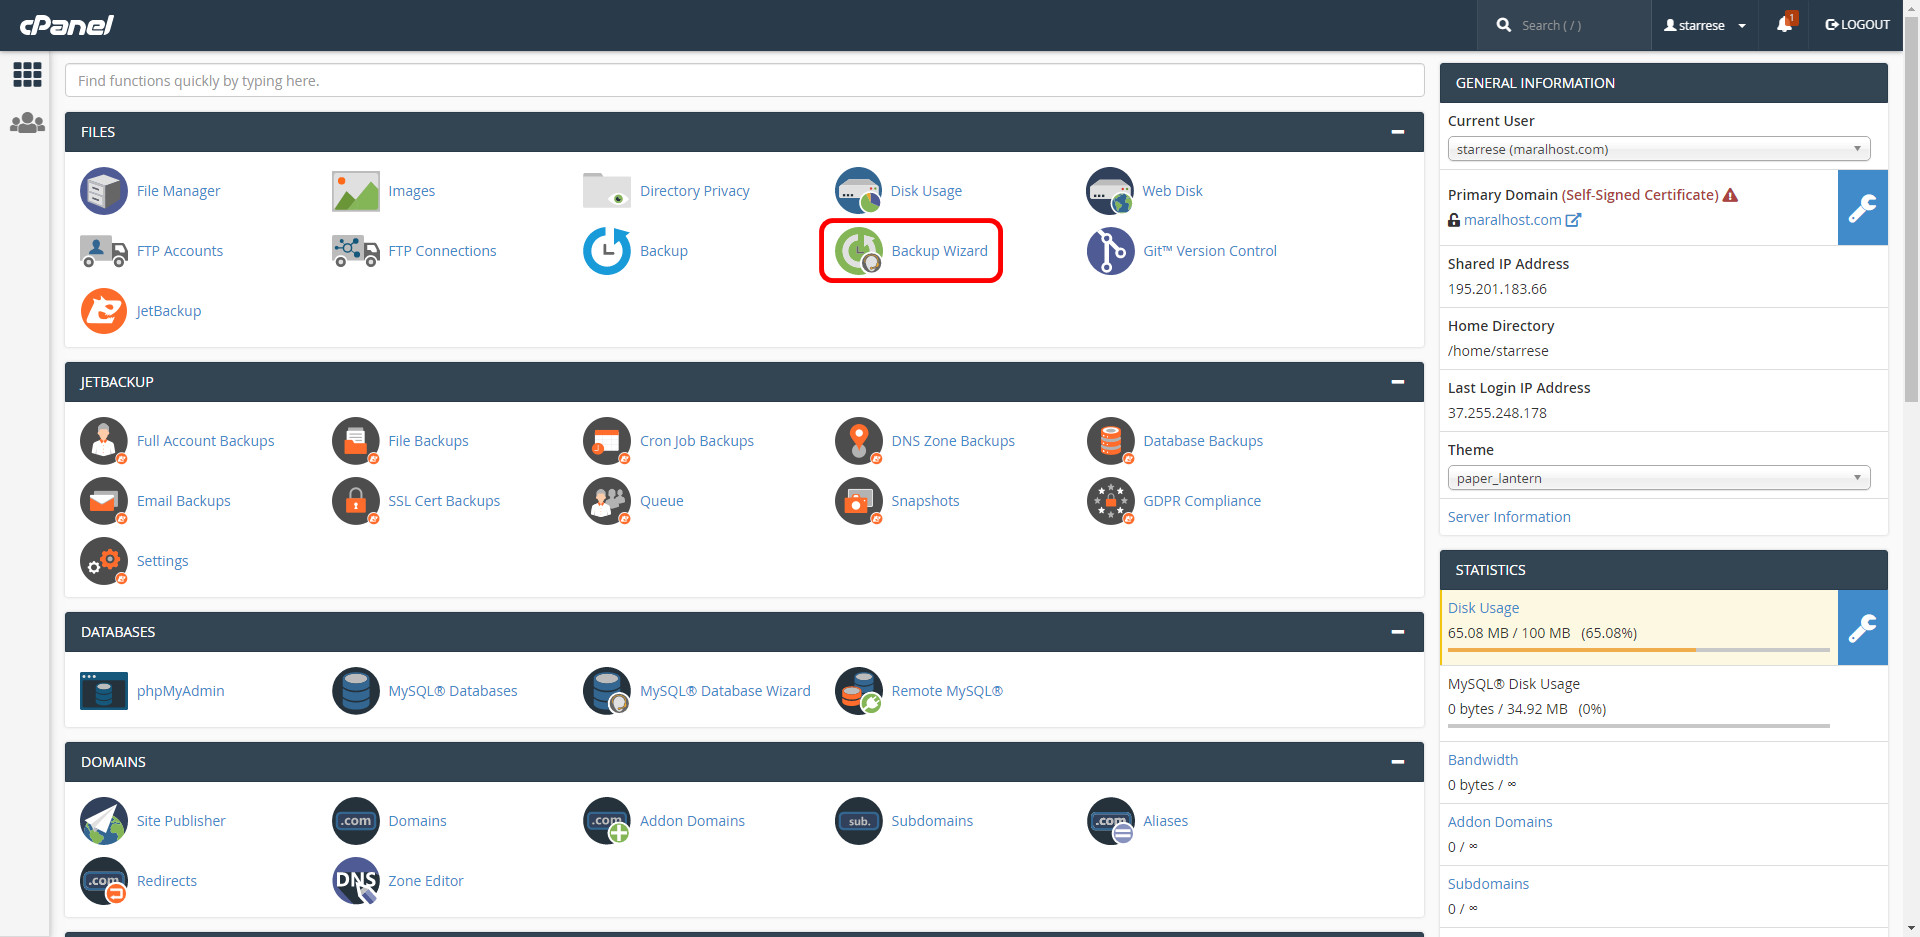Open the Disk Usage icon in Files
Image resolution: width=1920 pixels, height=937 pixels.
[x=859, y=191]
